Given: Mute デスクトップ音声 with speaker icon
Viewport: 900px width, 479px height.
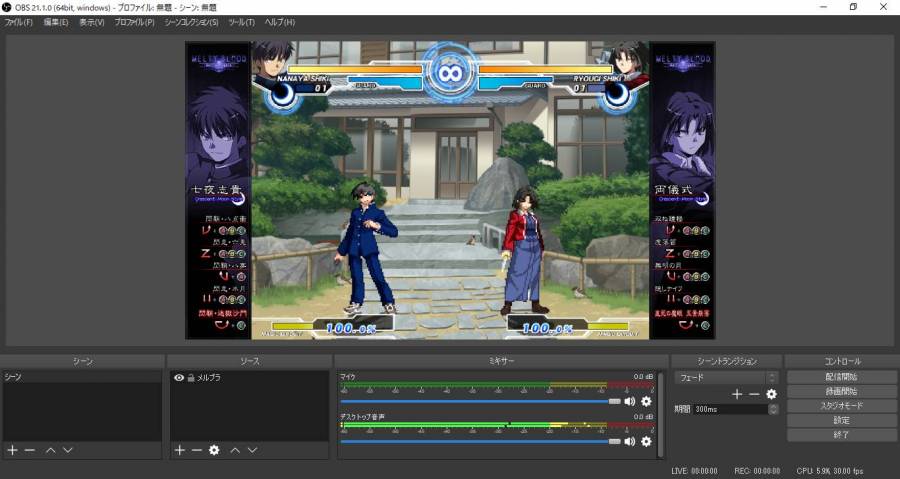Looking at the screenshot, I should [630, 441].
